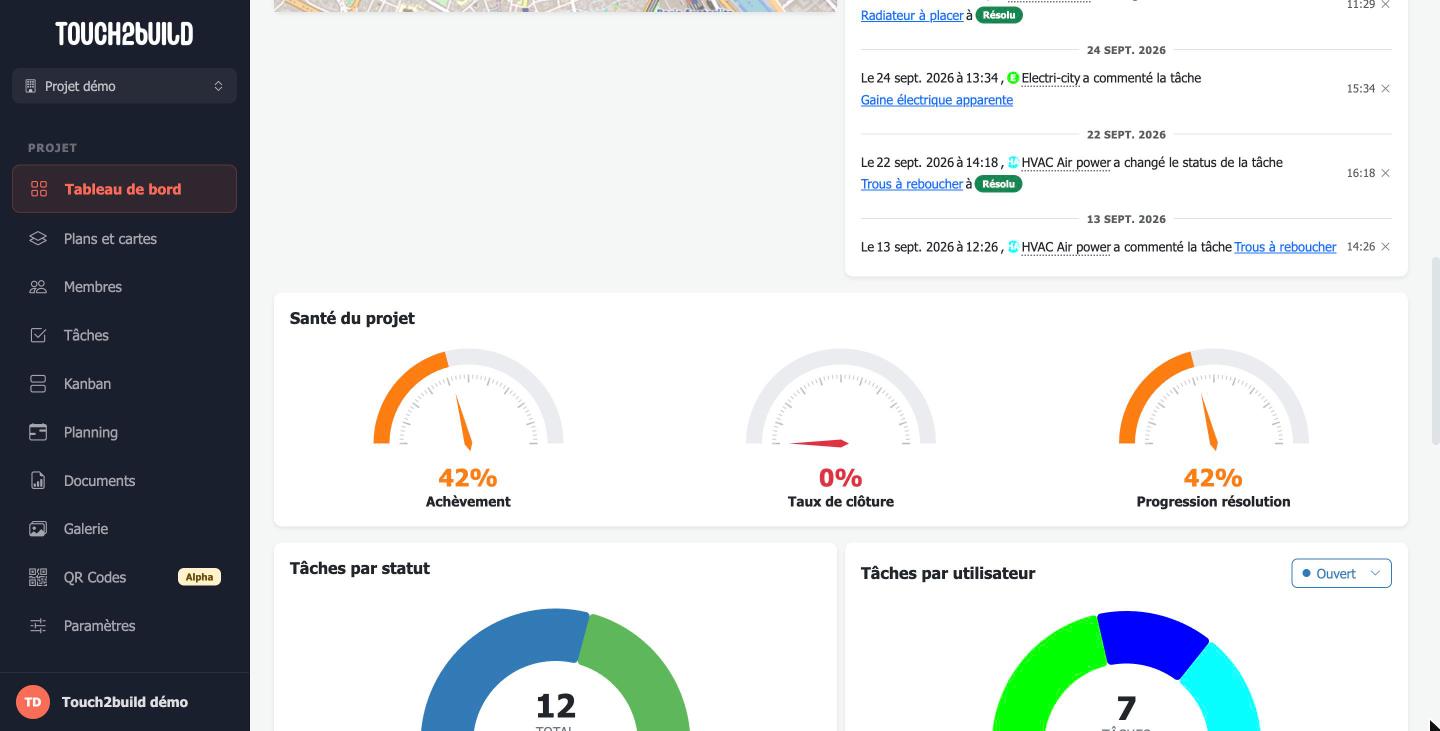1440x731 pixels.
Task: Open the Ouvert status filter dropdown
Action: pos(1341,573)
